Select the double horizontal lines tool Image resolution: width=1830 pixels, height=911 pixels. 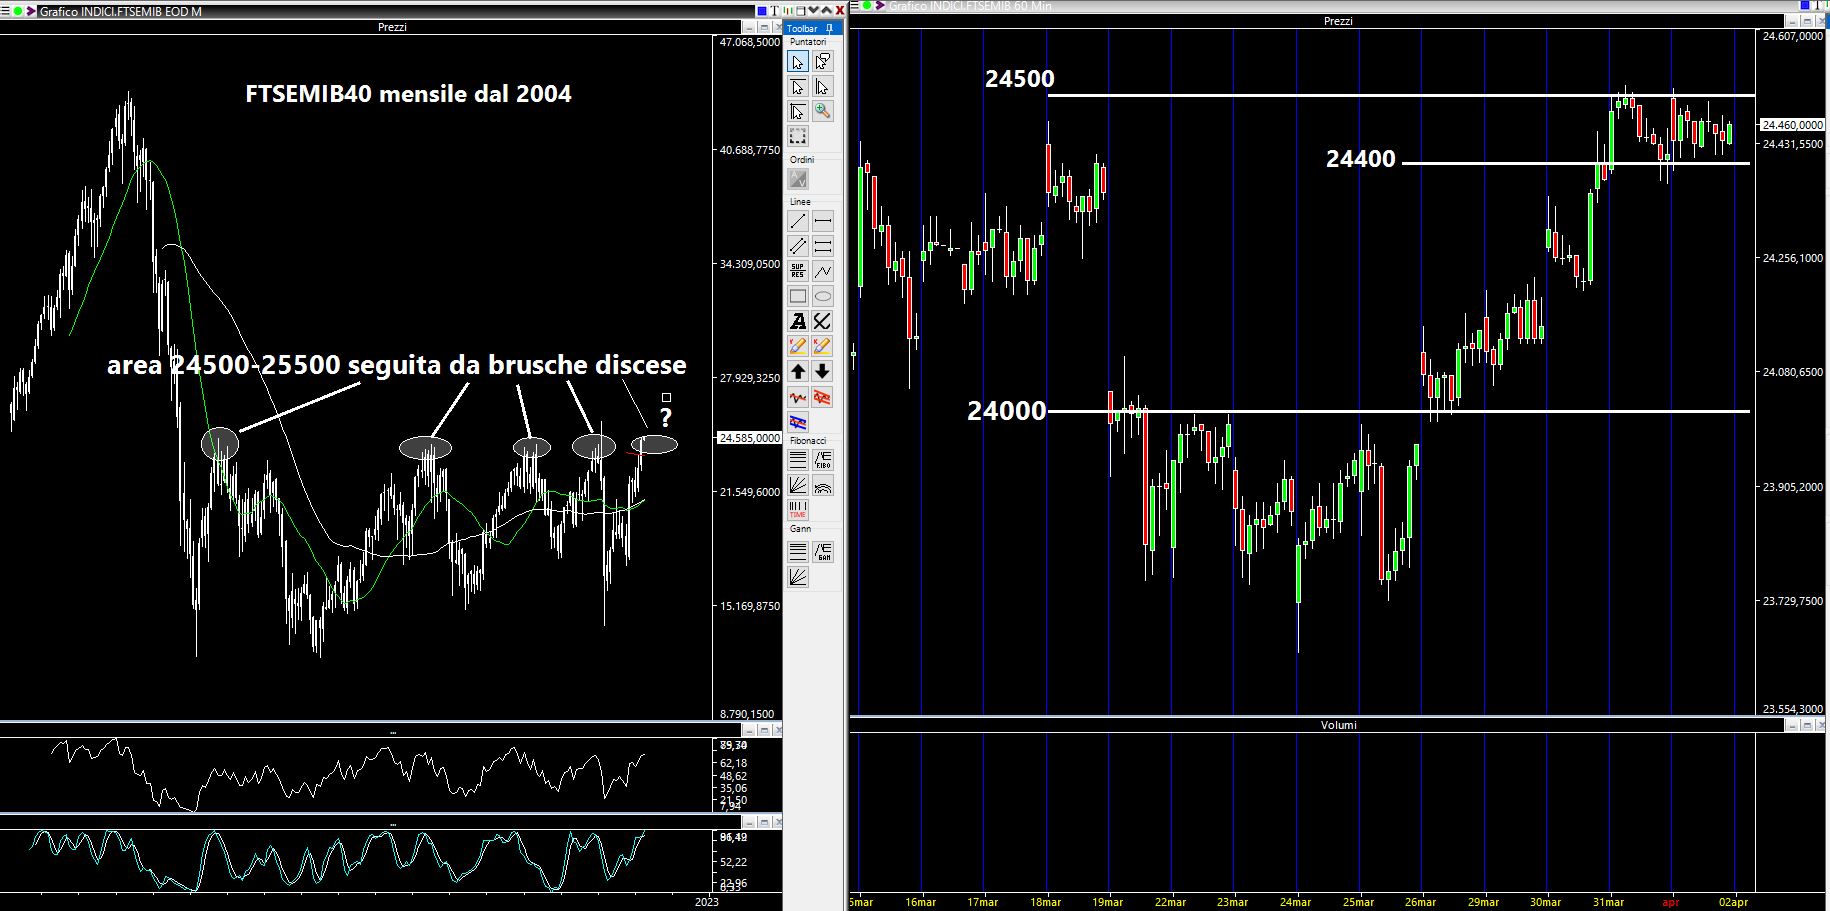tap(822, 246)
